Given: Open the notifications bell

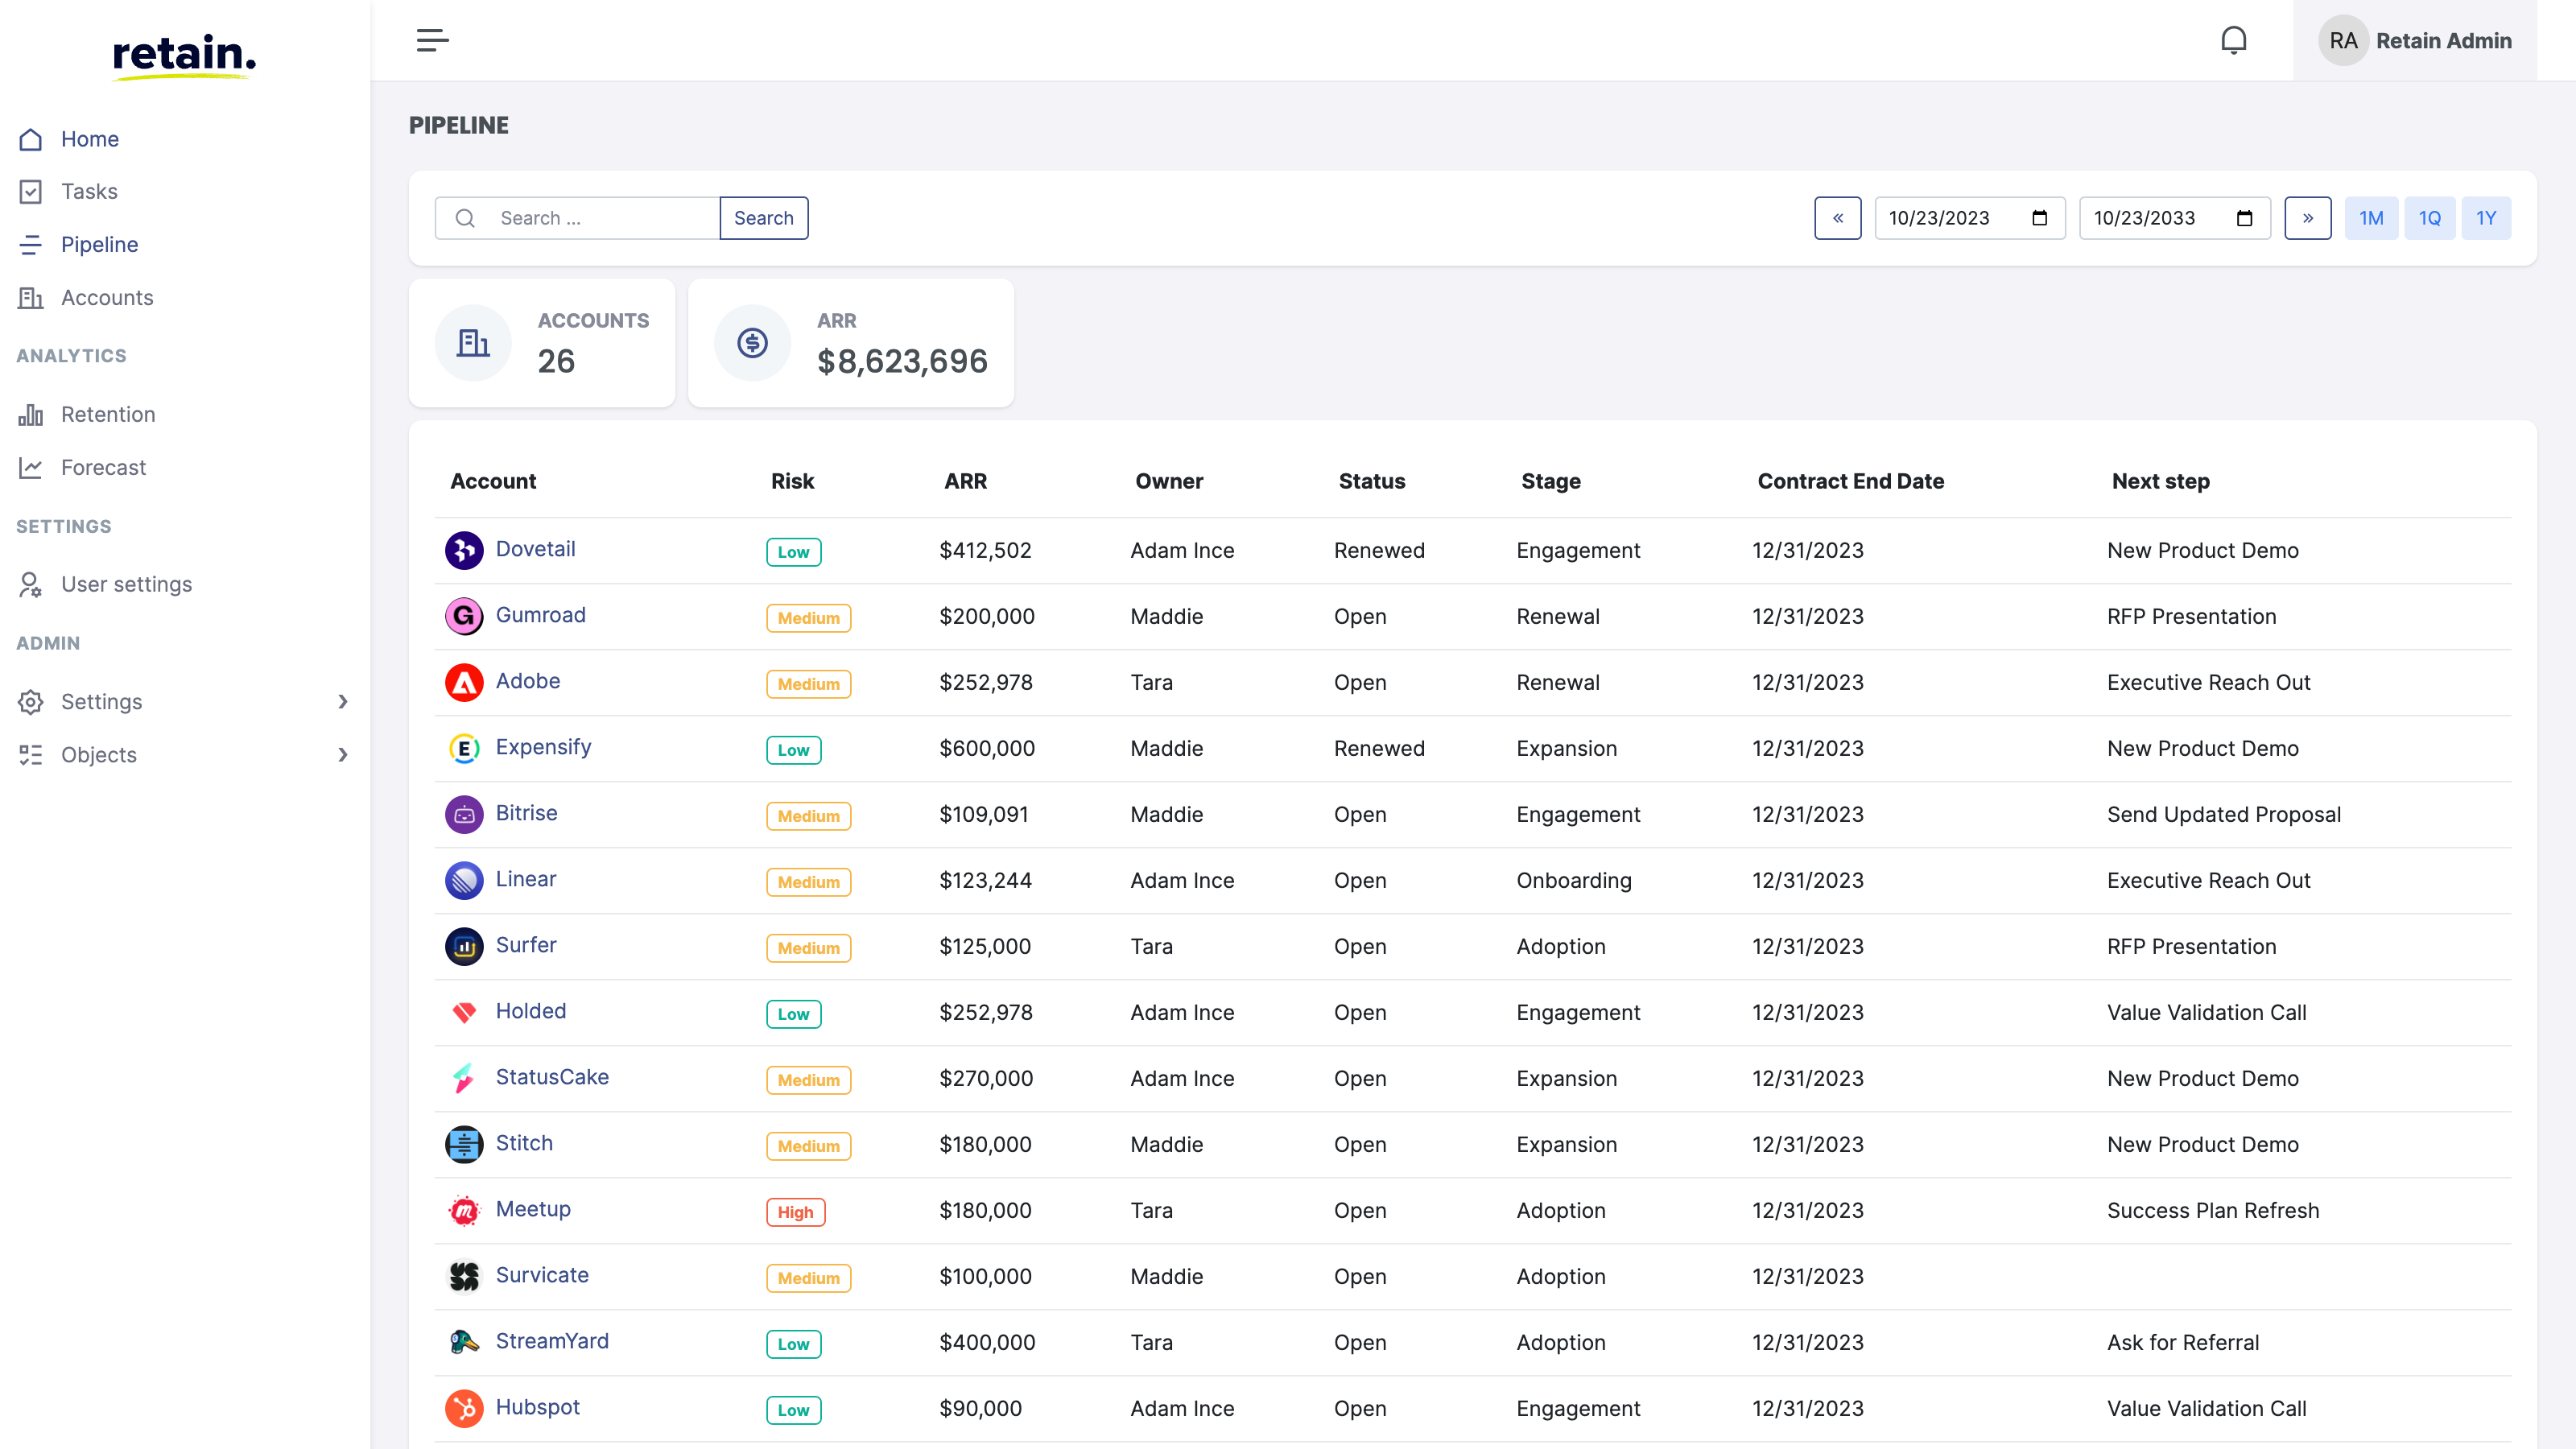Looking at the screenshot, I should (2234, 39).
